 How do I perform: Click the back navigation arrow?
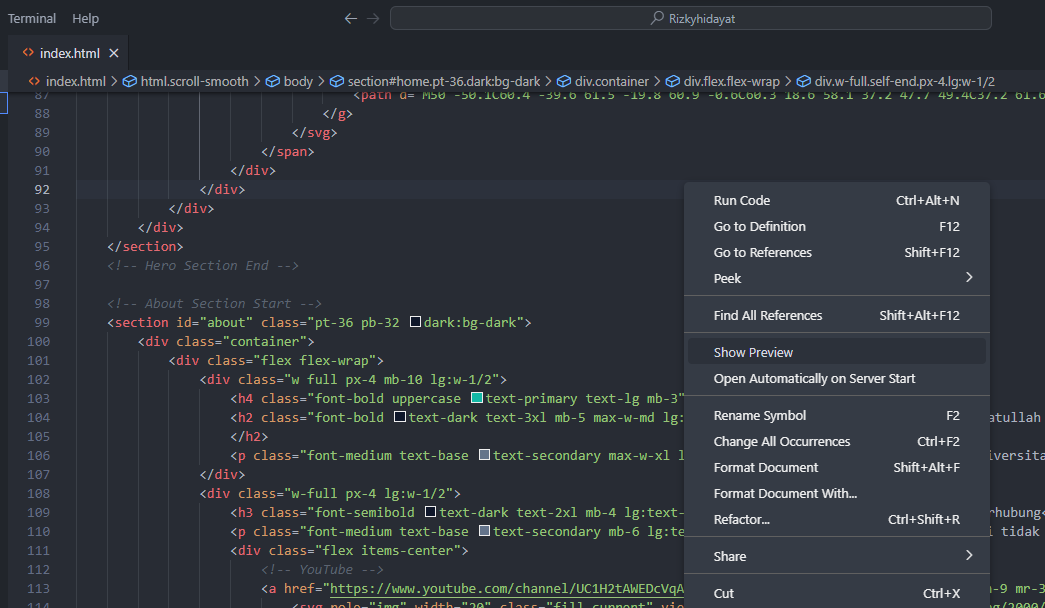(349, 18)
